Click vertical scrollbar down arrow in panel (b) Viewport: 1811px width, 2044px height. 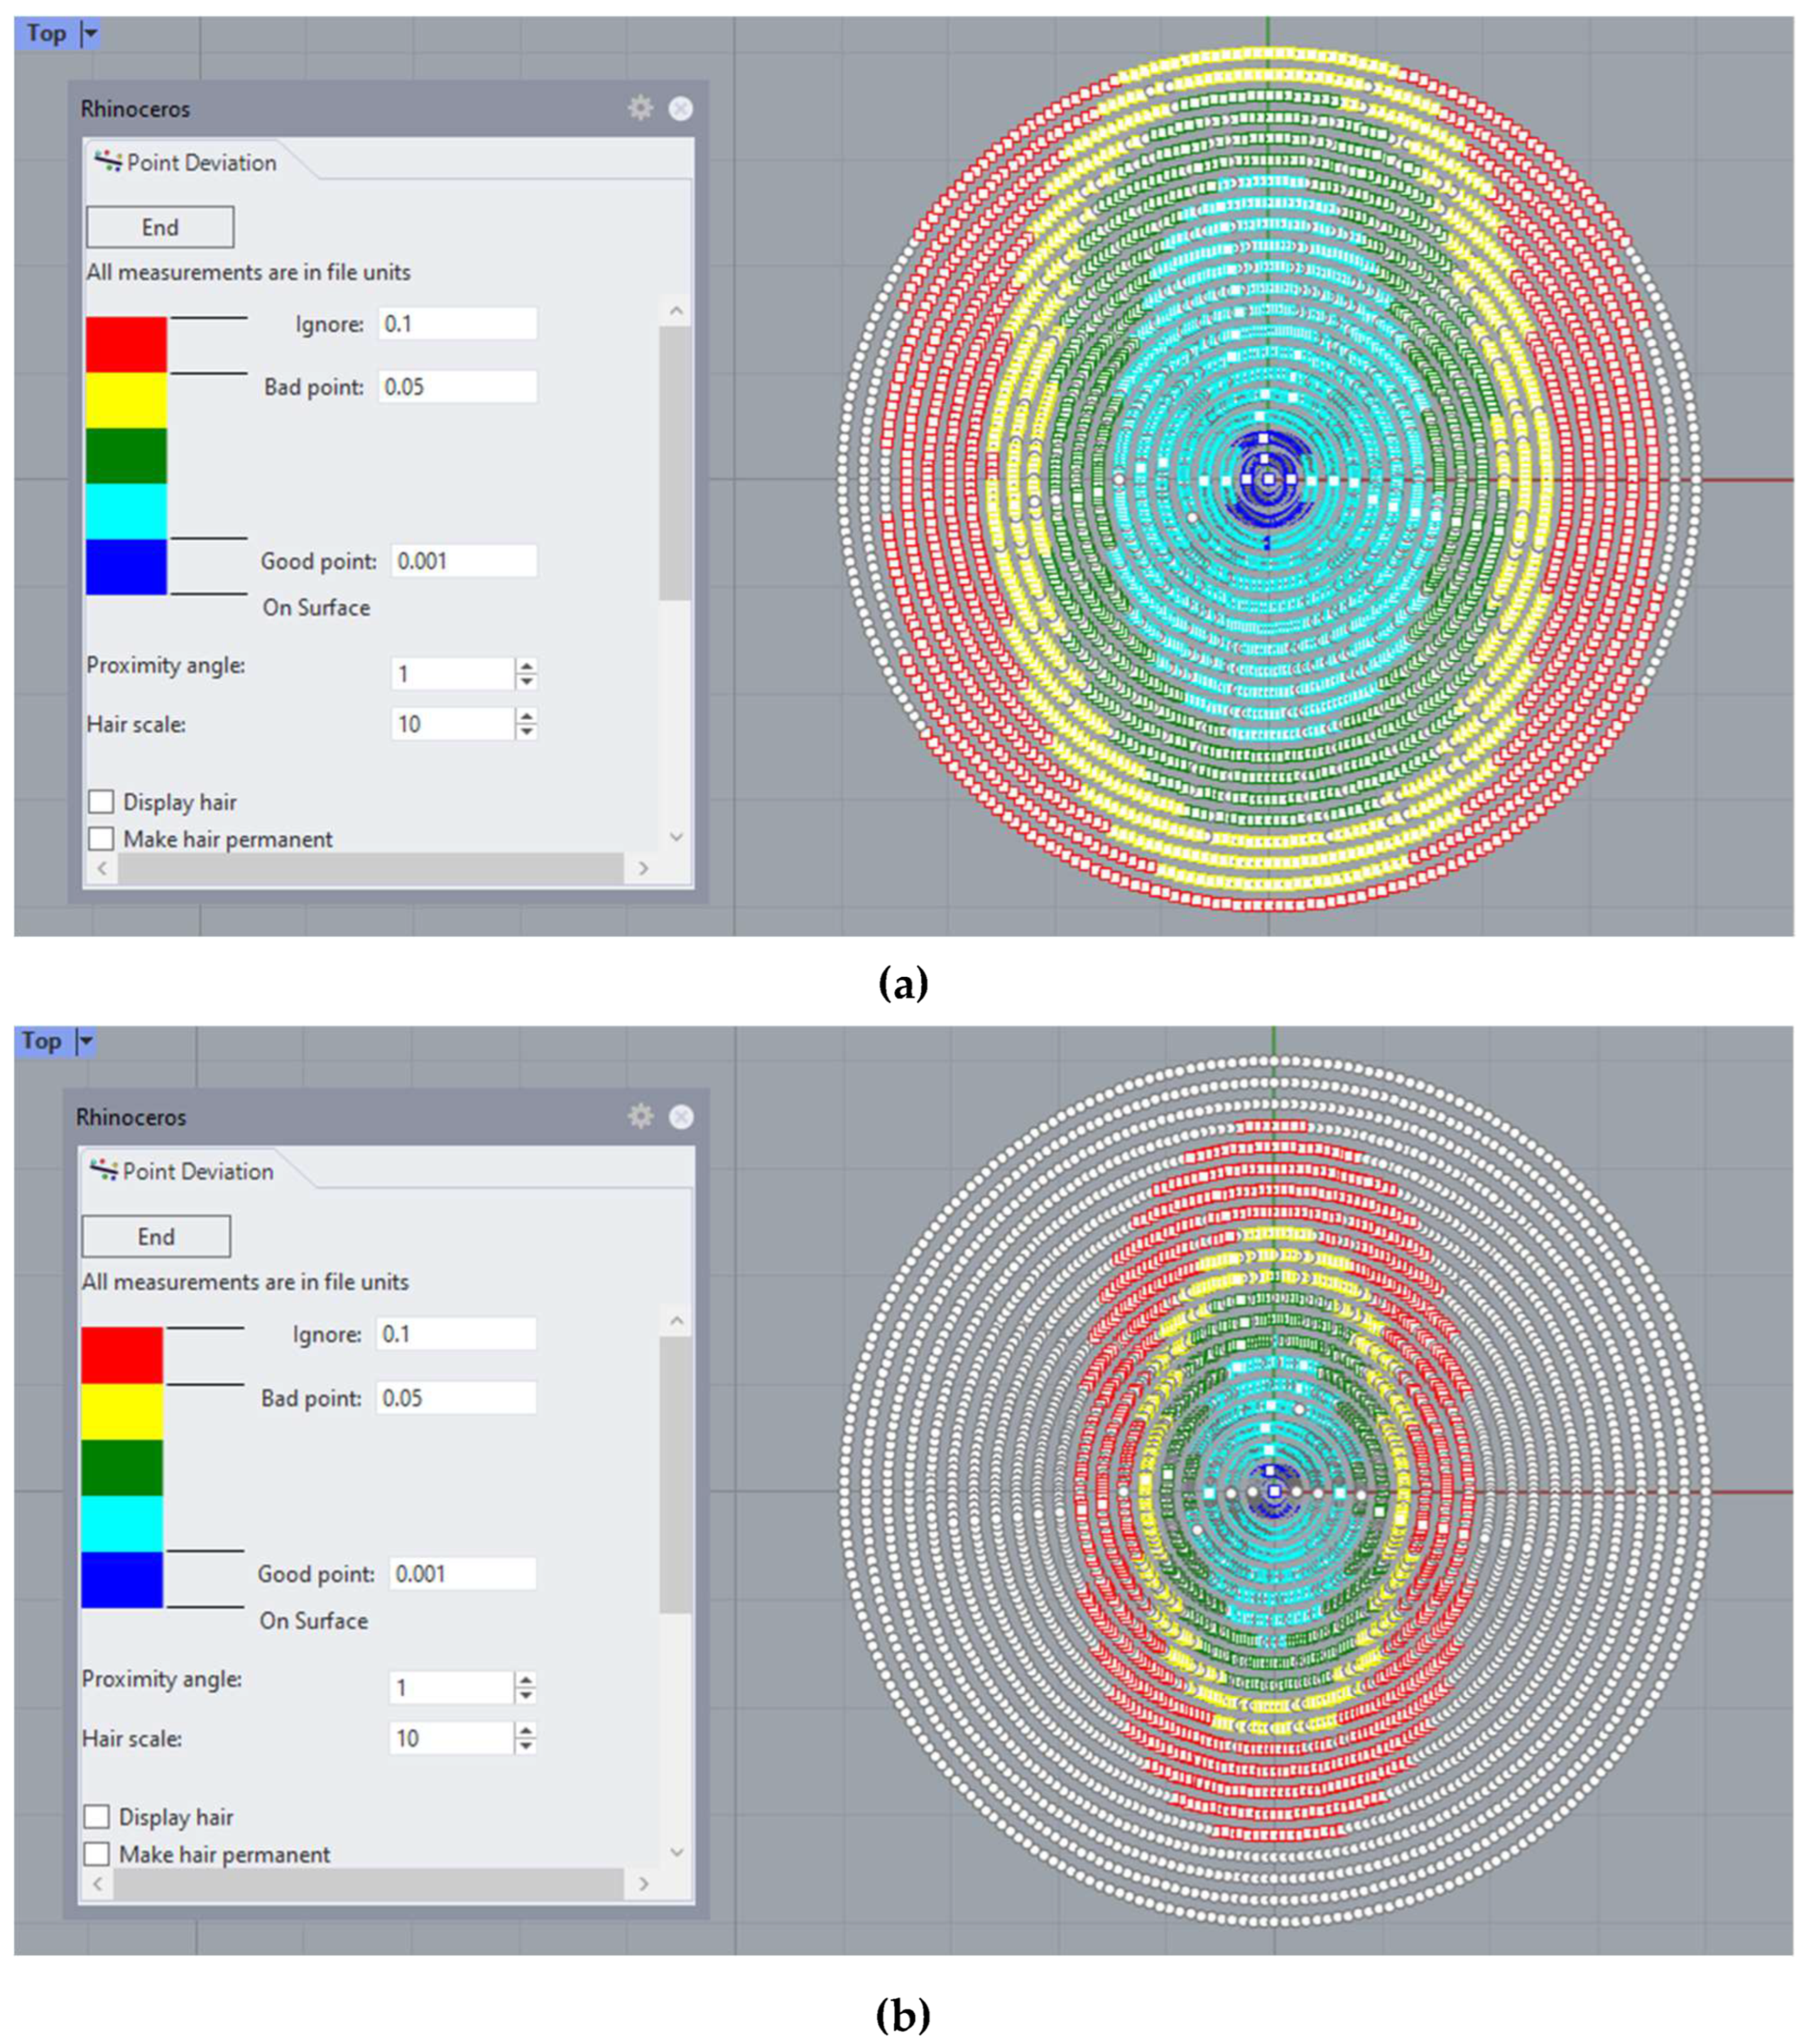[x=676, y=1851]
